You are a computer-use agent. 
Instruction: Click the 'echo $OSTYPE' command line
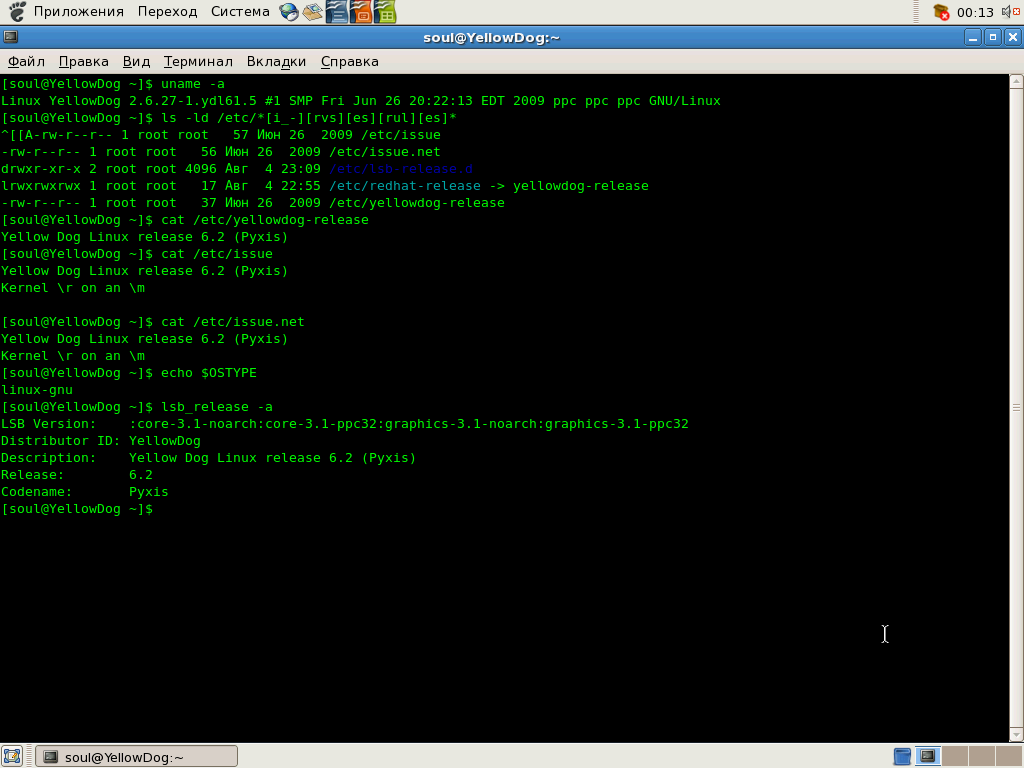[129, 373]
